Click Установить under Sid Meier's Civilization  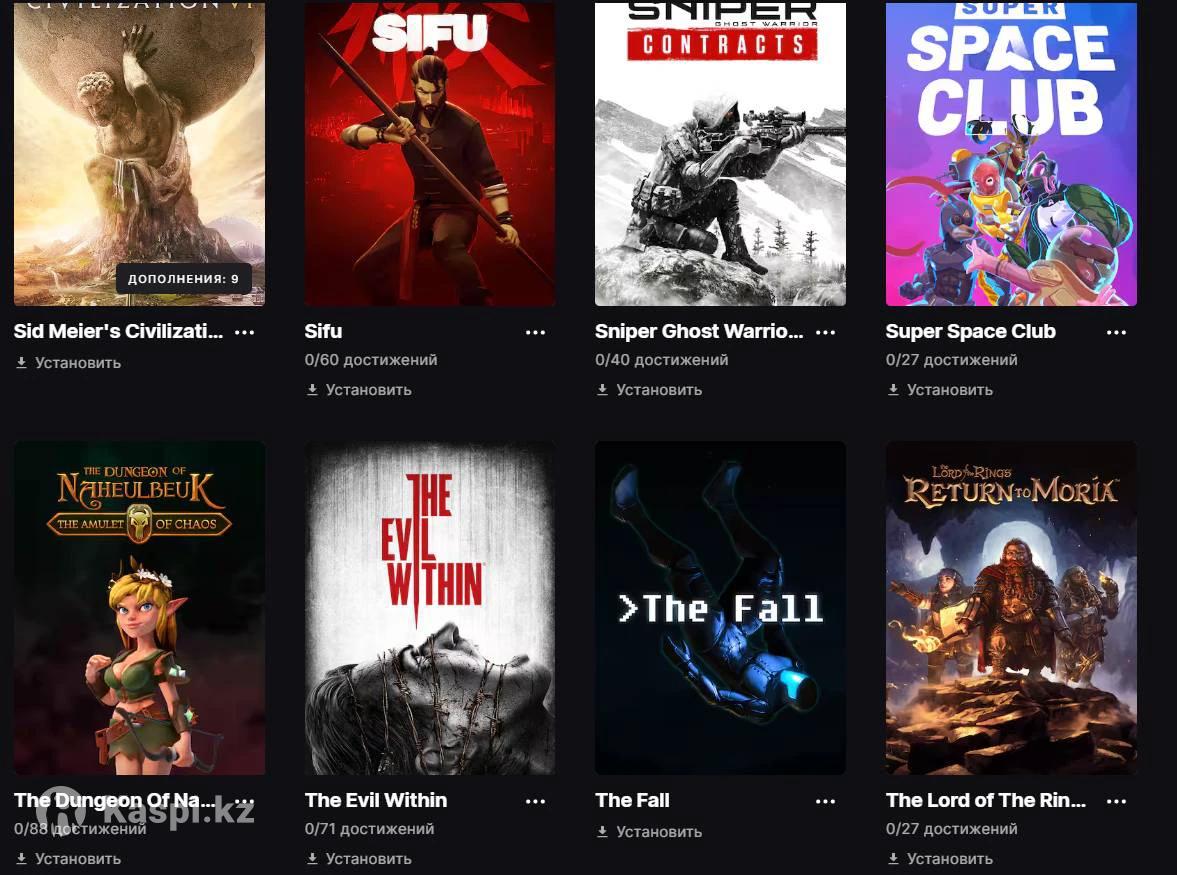pyautogui.click(x=68, y=363)
